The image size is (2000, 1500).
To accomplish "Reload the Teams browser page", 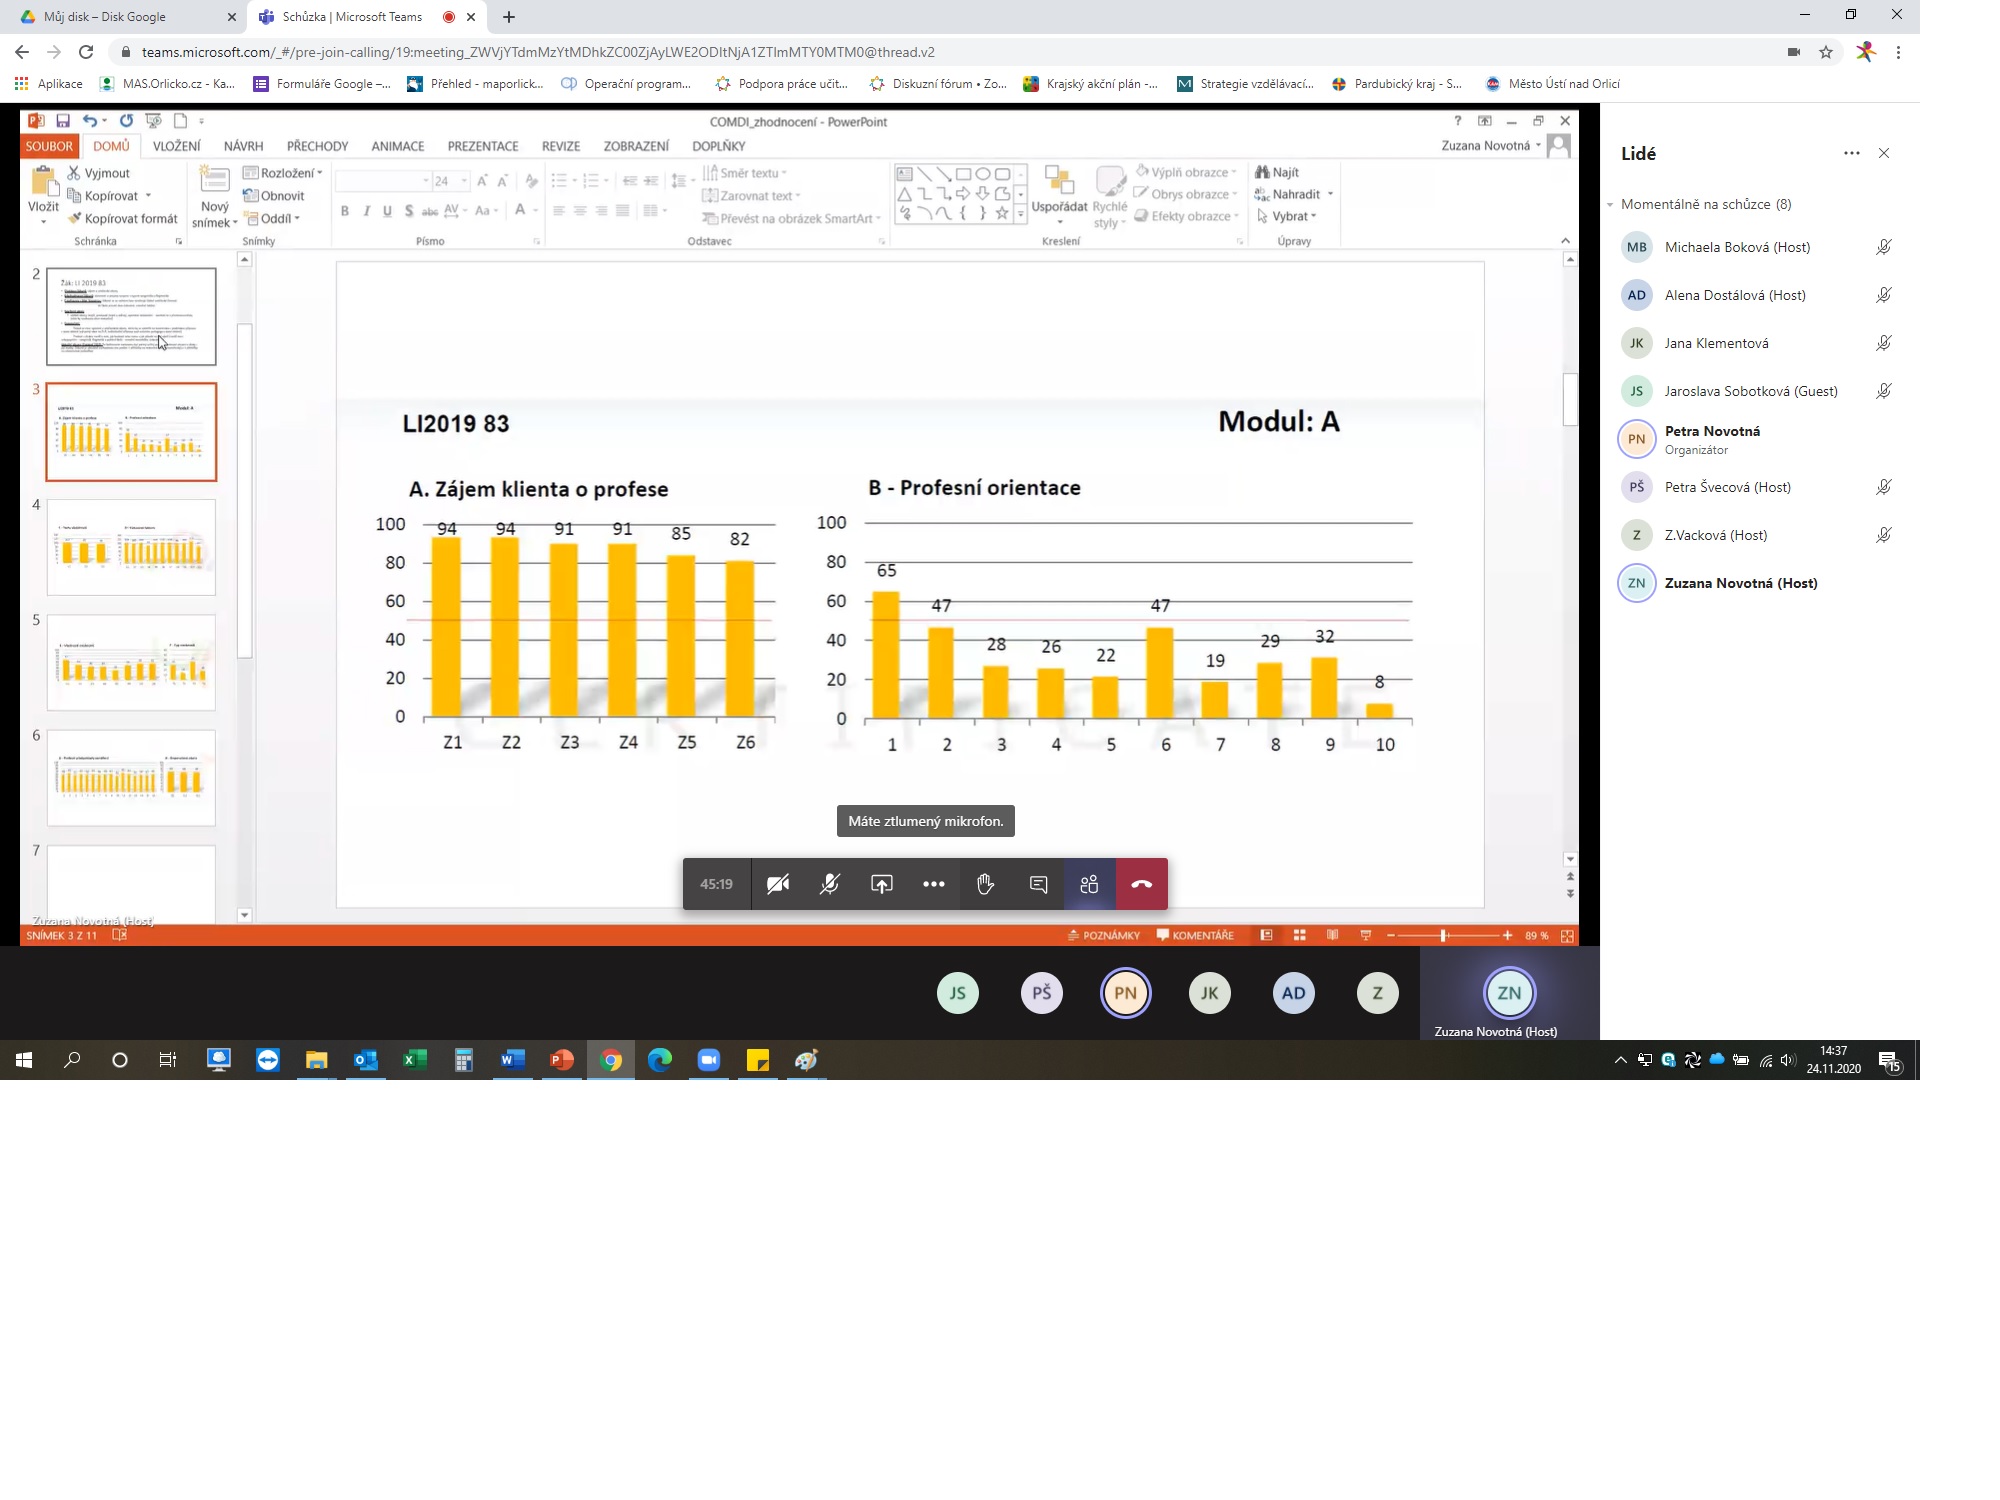I will click(x=86, y=52).
